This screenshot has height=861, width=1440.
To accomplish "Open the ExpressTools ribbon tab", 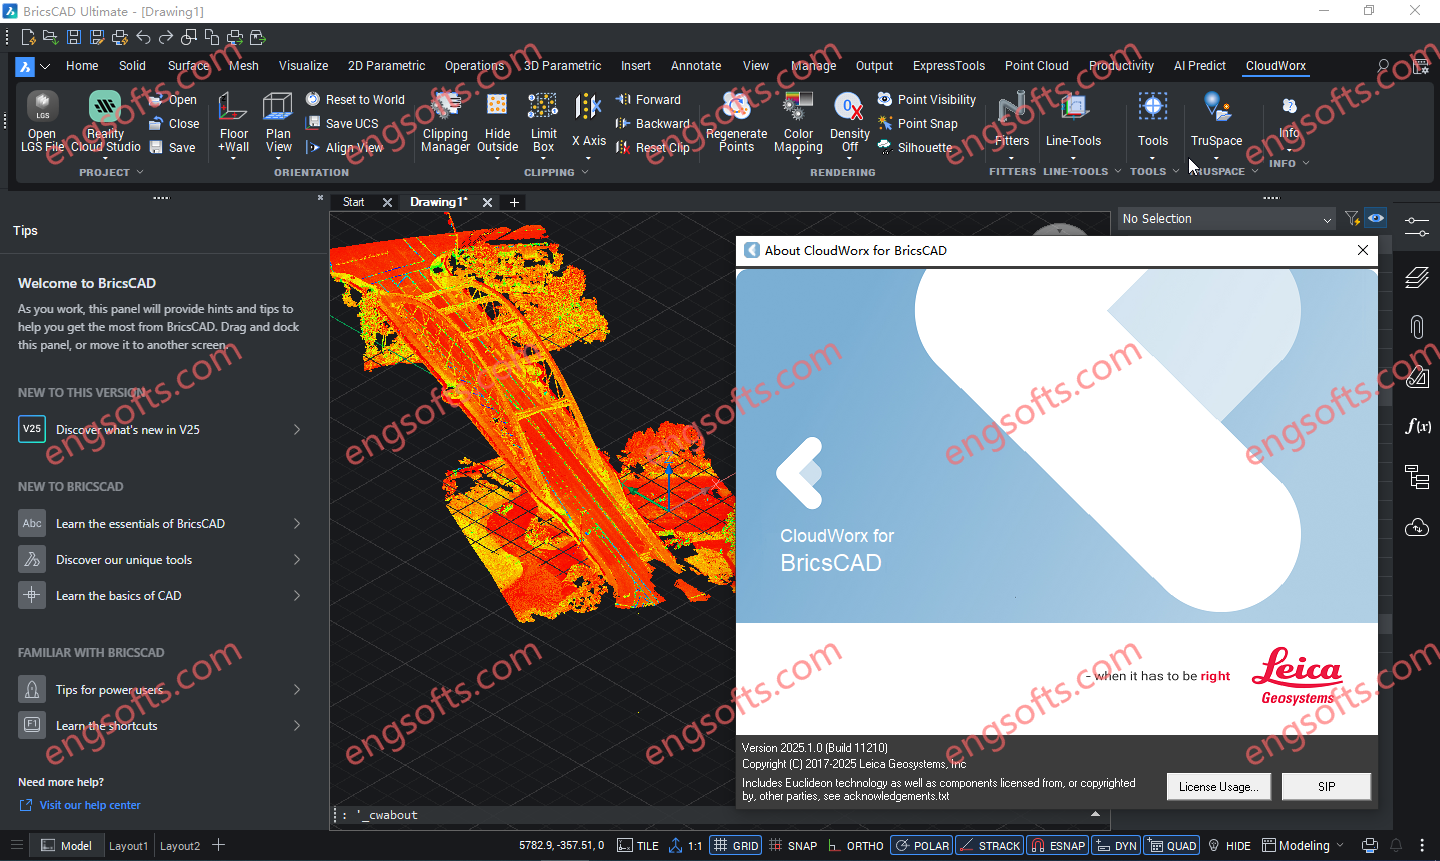I will pos(948,66).
